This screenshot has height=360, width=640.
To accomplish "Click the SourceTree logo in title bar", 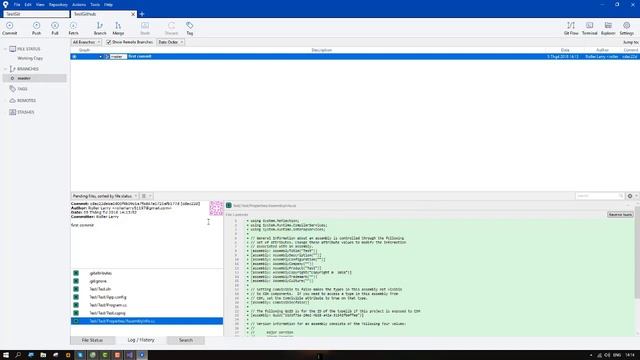I will coord(5,4).
